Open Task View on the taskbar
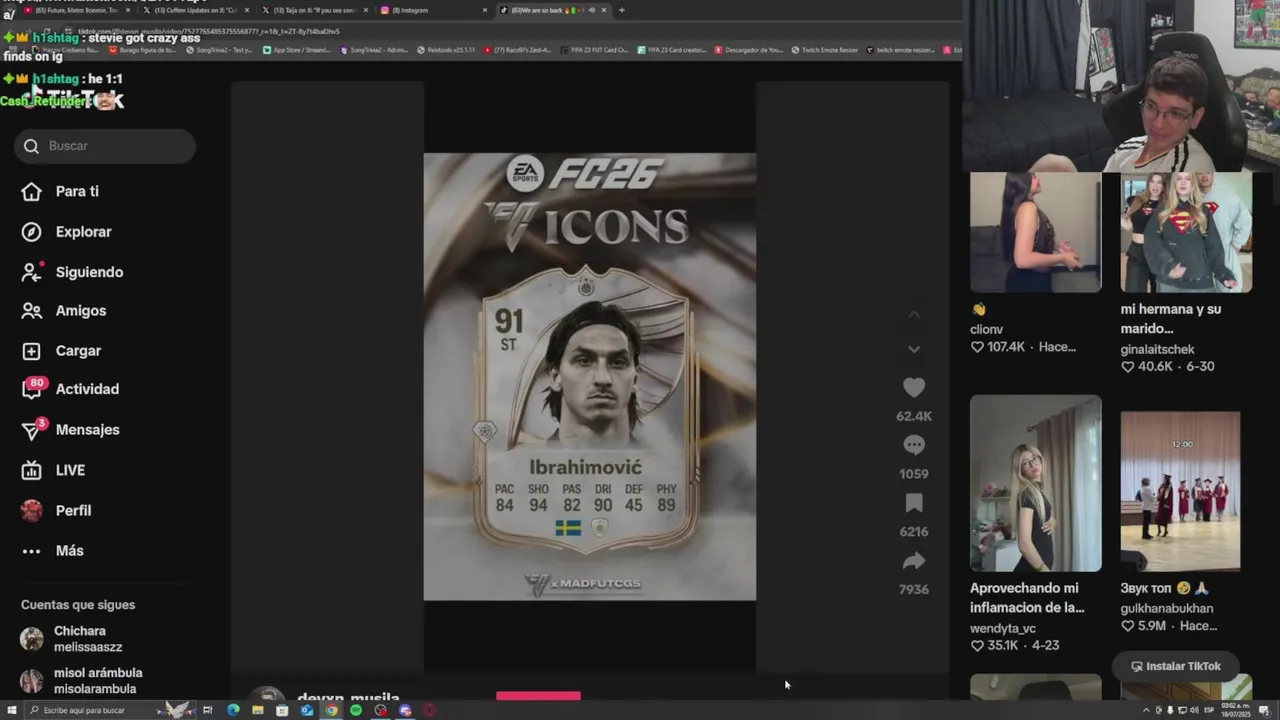 [x=208, y=710]
